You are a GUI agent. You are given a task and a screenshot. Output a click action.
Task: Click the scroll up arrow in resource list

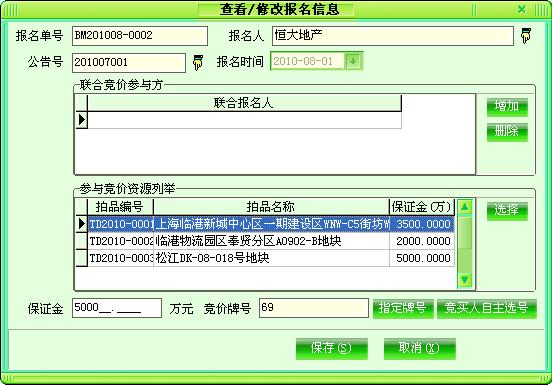pos(465,207)
